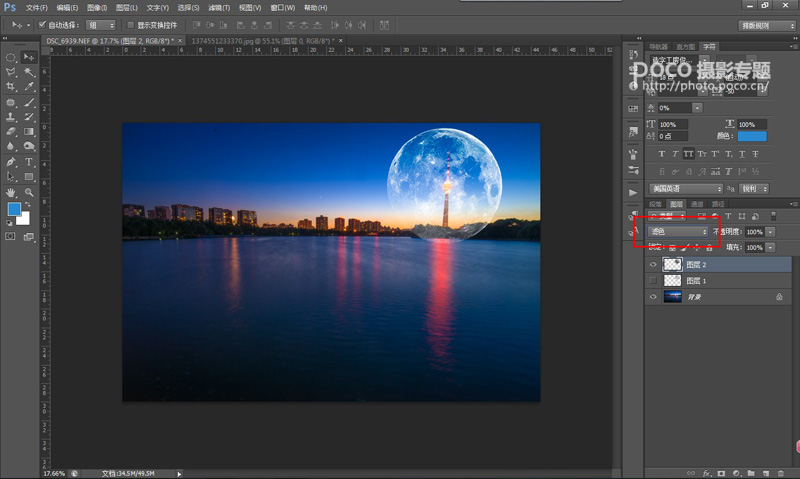This screenshot has width=800, height=479.
Task: Click the 17.66% zoom level field
Action: (54, 473)
